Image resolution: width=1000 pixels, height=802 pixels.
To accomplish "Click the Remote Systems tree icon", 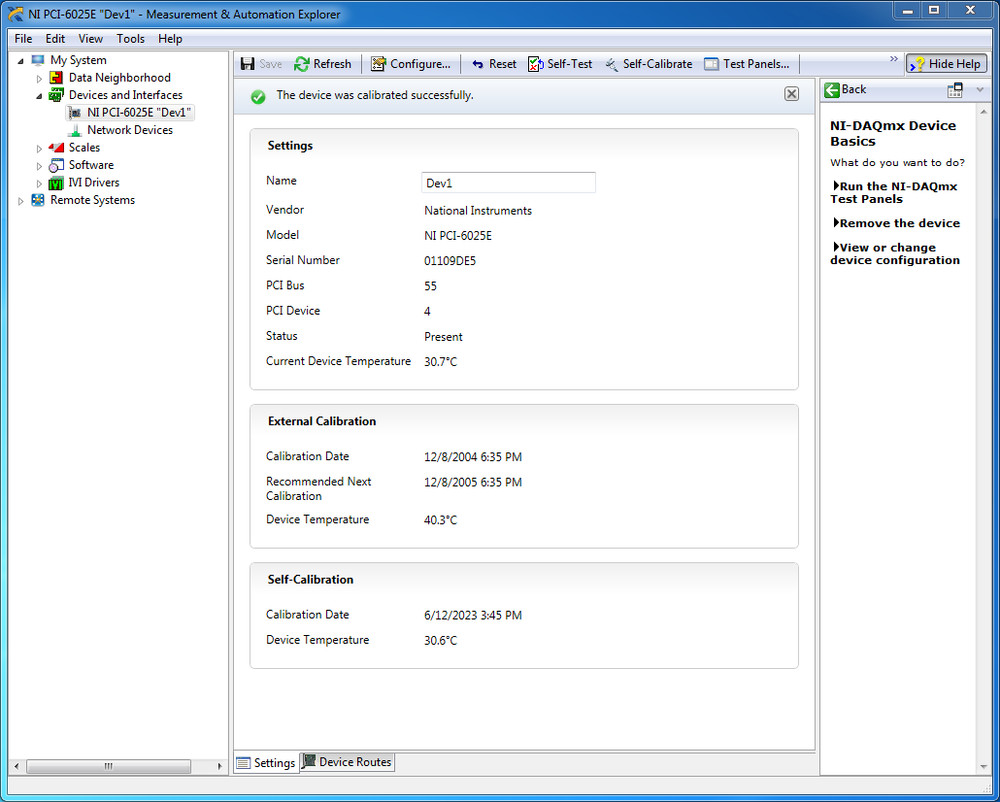I will 38,200.
